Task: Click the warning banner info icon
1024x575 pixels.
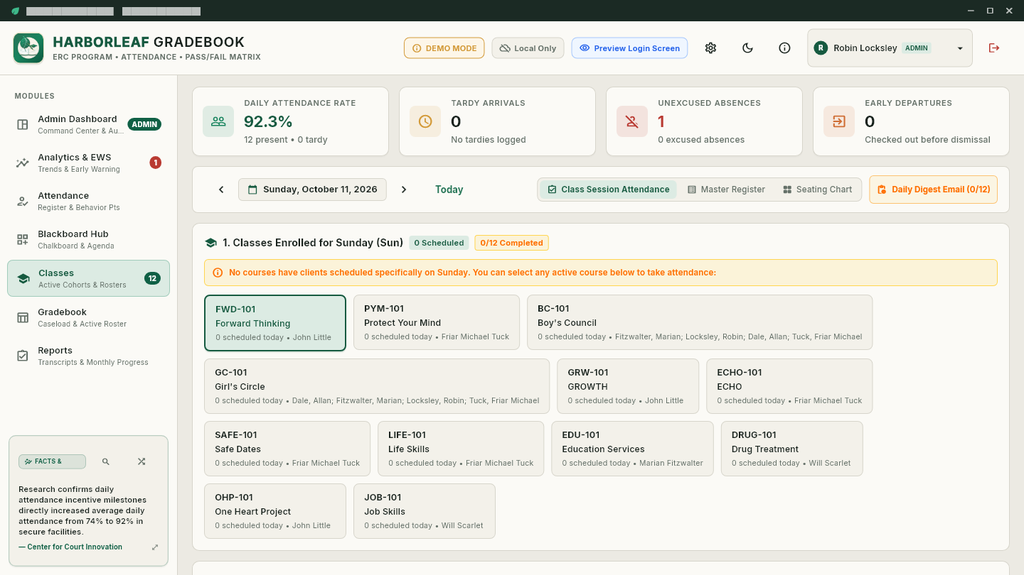Action: click(x=217, y=272)
